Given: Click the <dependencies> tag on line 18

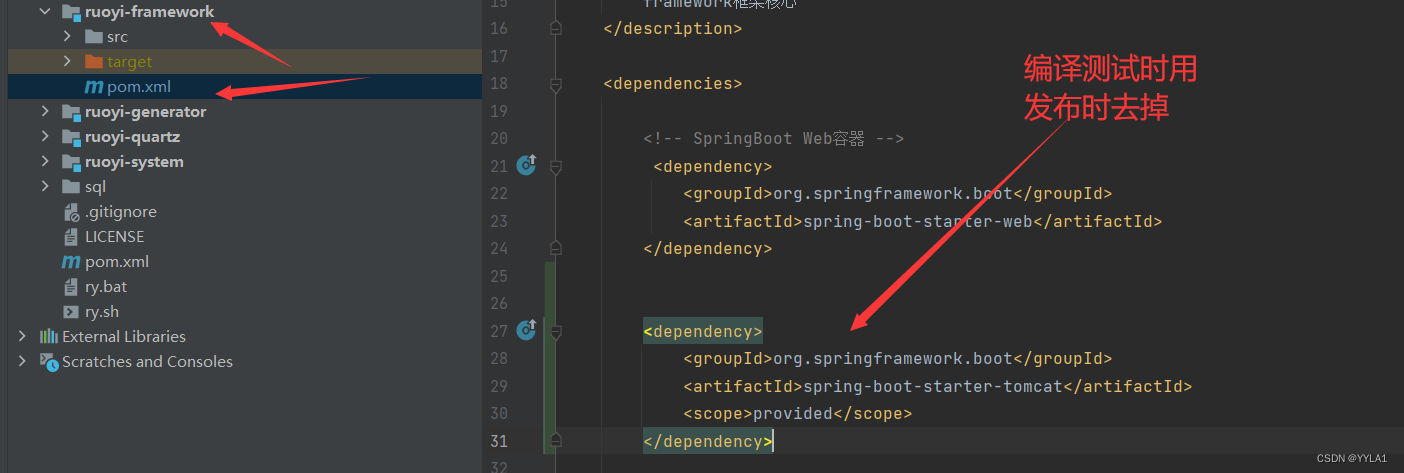Looking at the screenshot, I should [x=673, y=84].
